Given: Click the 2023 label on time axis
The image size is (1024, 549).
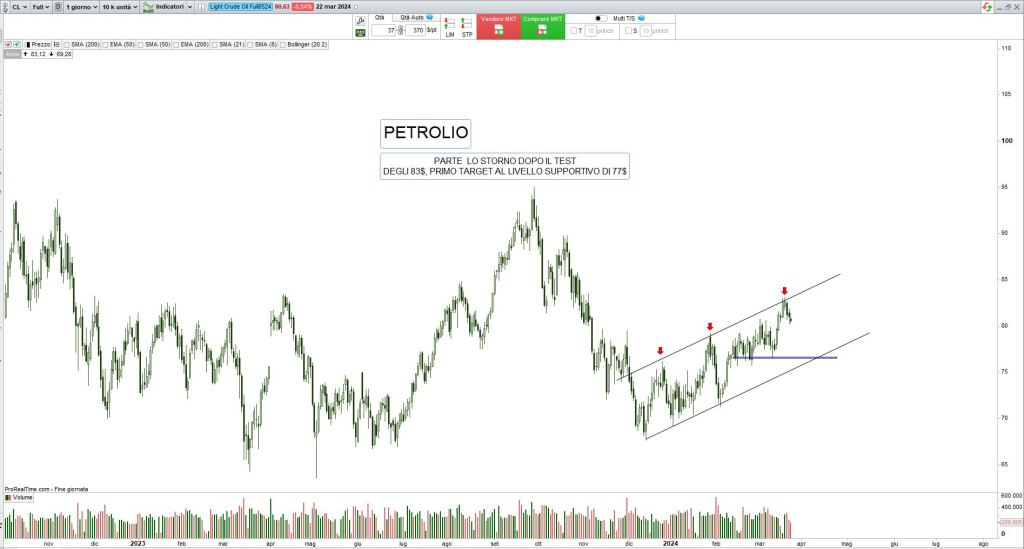Looking at the screenshot, I should [x=137, y=543].
